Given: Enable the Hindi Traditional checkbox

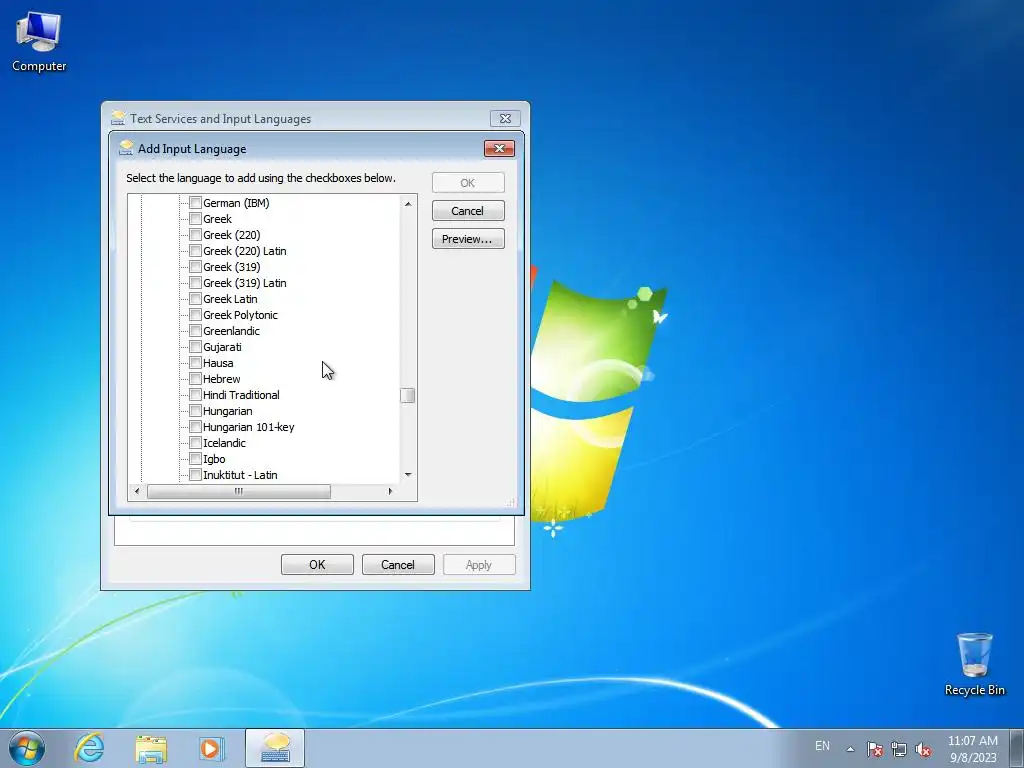Looking at the screenshot, I should click(x=195, y=394).
